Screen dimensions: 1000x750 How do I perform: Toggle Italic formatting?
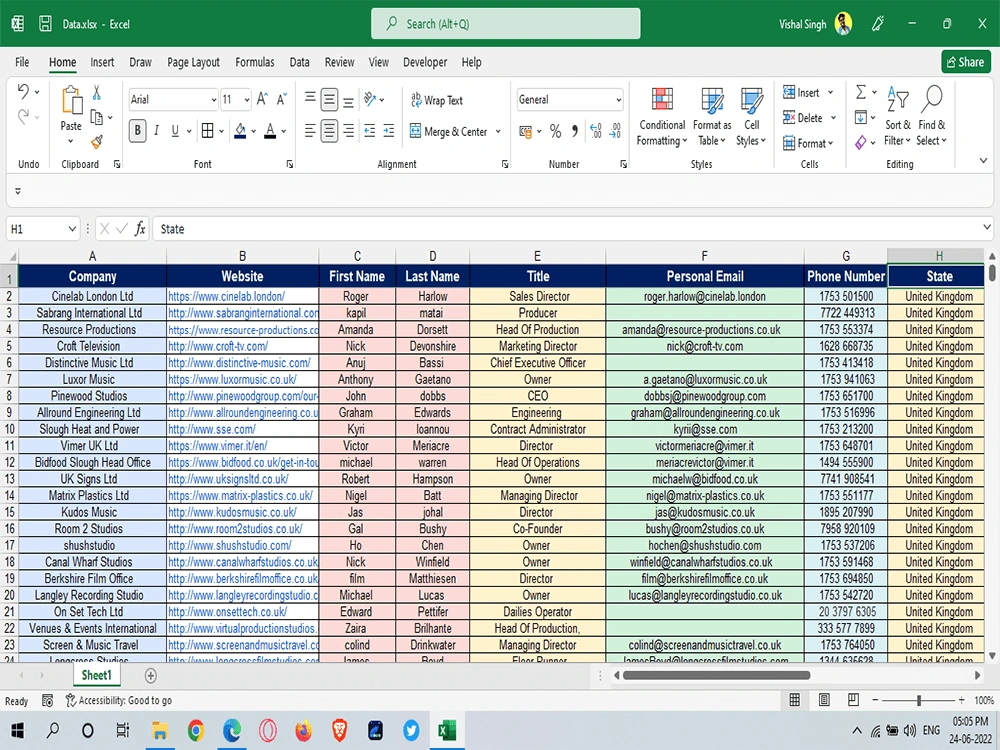156,131
